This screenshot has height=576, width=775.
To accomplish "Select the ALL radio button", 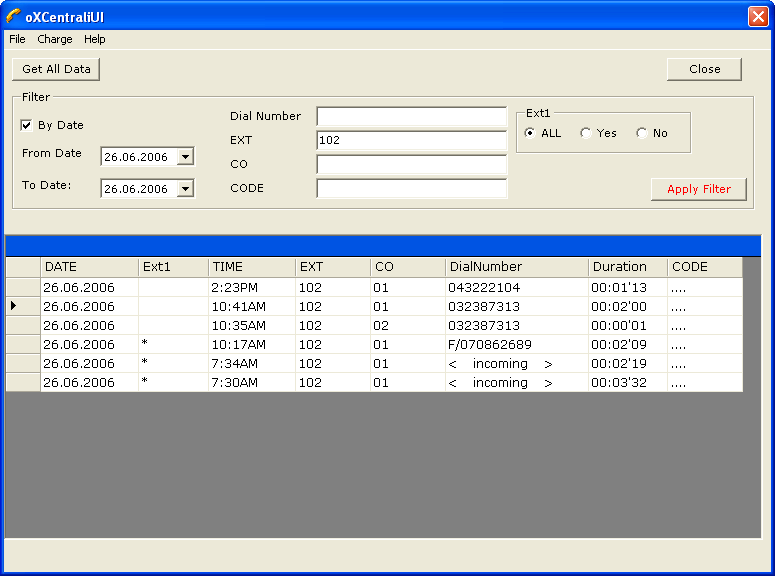I will coord(530,133).
